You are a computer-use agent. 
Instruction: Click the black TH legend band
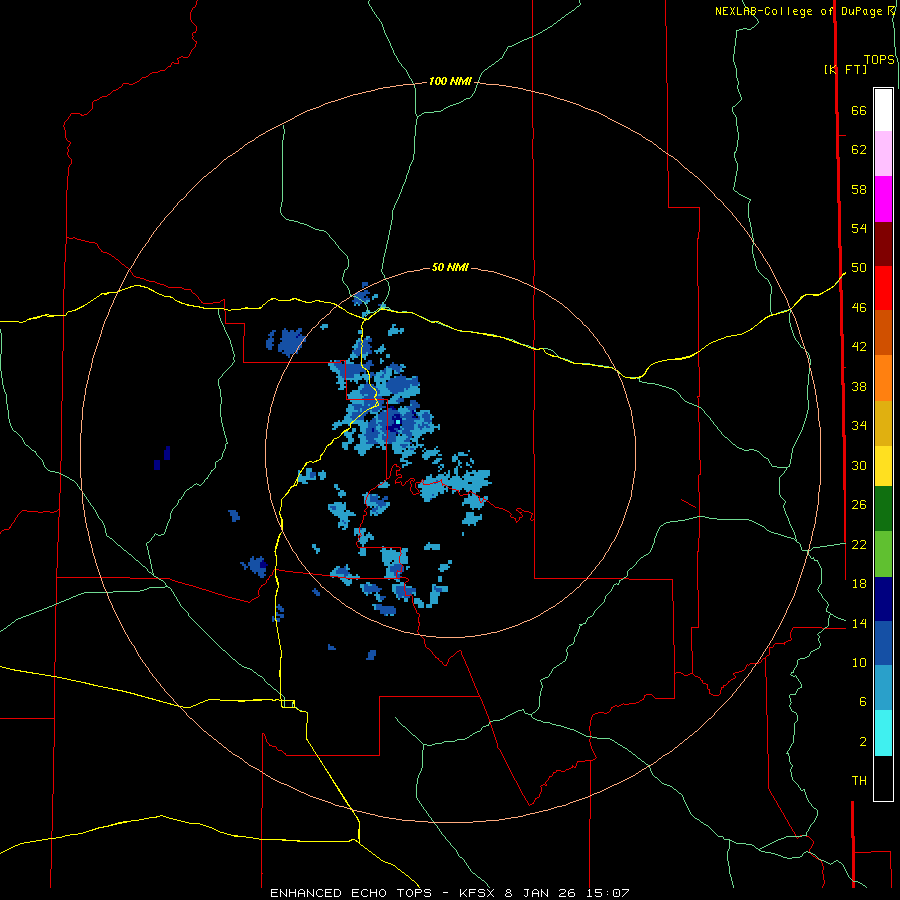[x=883, y=778]
